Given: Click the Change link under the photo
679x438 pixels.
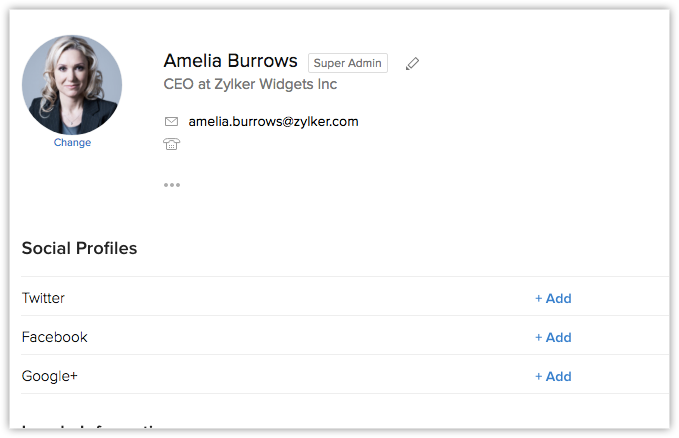Looking at the screenshot, I should point(72,143).
